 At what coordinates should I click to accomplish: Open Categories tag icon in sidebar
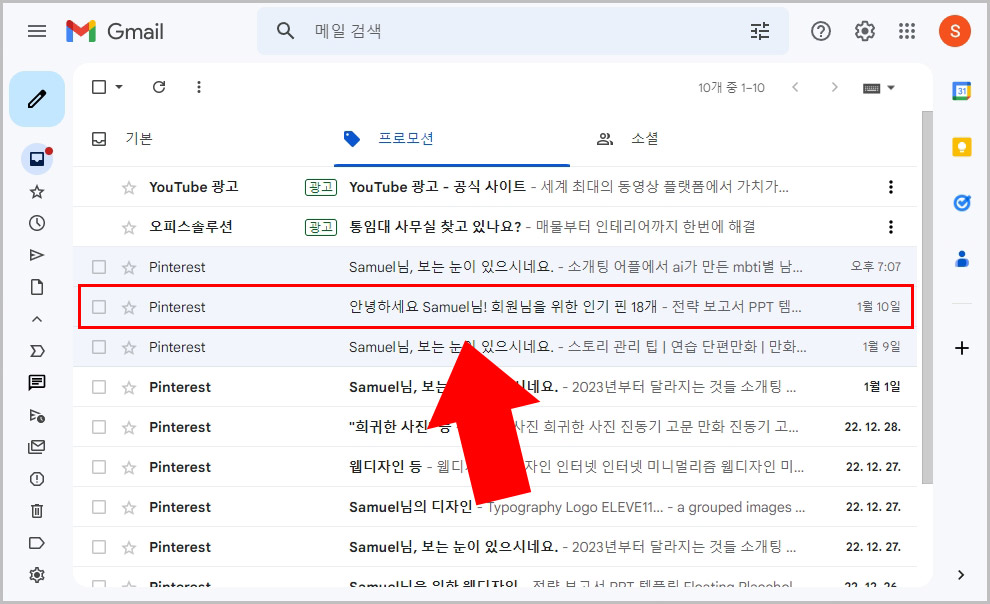tap(37, 543)
